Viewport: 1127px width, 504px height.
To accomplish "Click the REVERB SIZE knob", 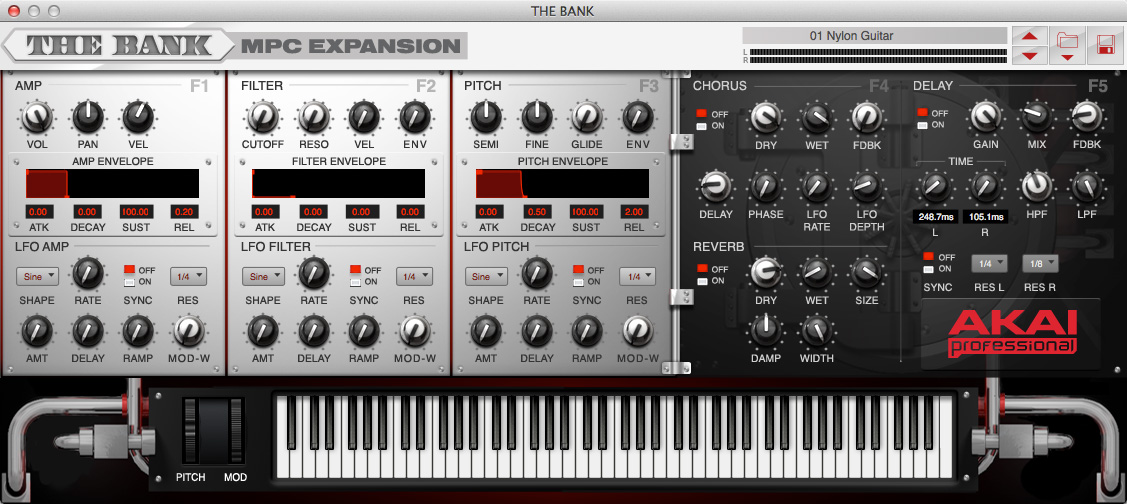I will pyautogui.click(x=867, y=272).
